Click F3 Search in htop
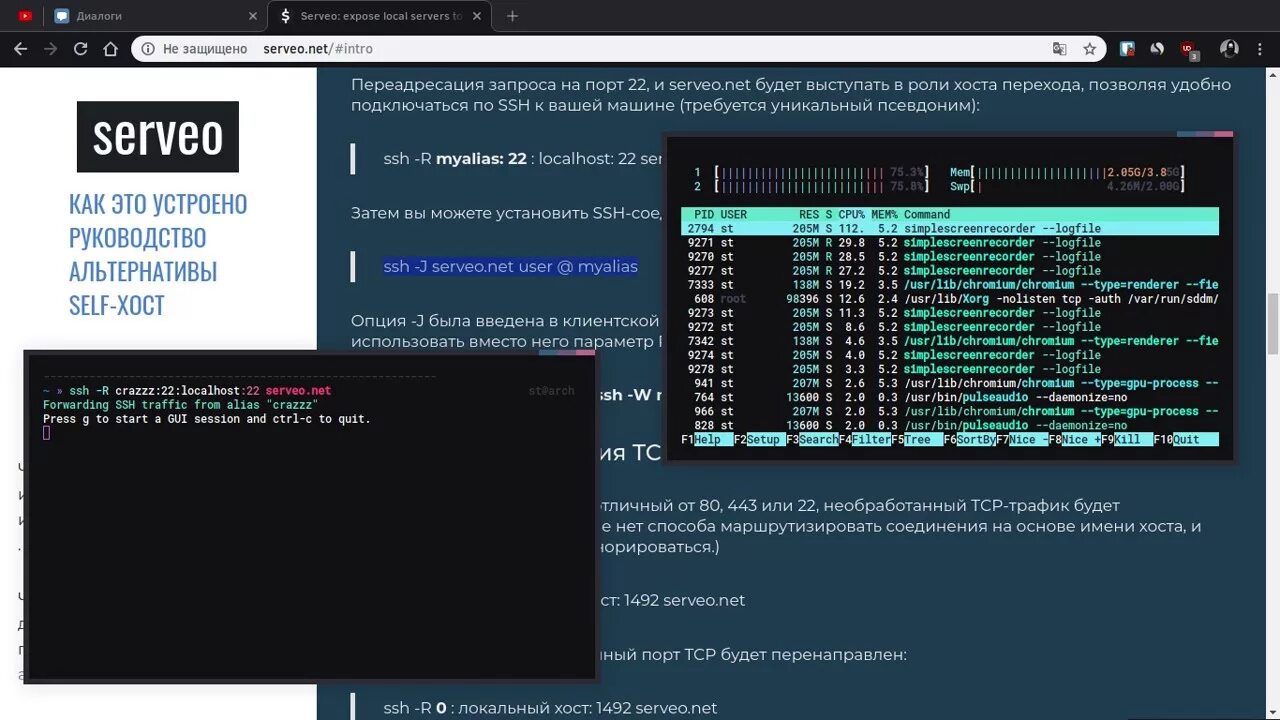The height and width of the screenshot is (720, 1280). pyautogui.click(x=812, y=439)
